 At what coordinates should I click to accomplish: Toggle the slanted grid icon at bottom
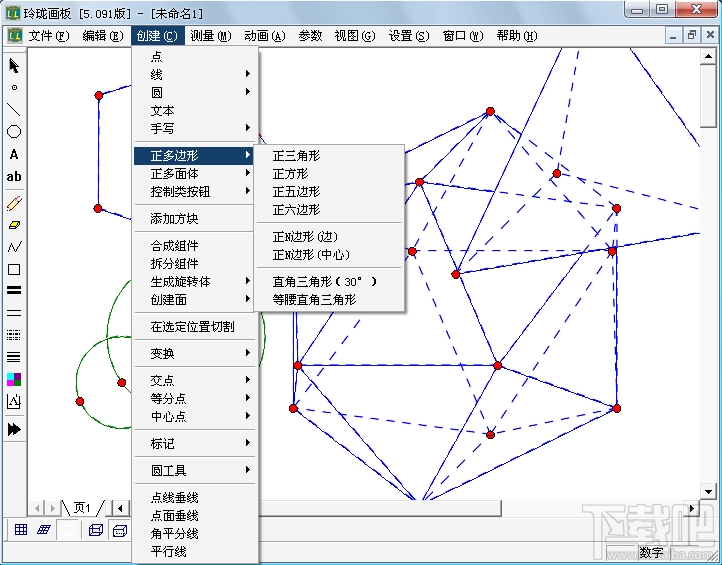[x=44, y=530]
